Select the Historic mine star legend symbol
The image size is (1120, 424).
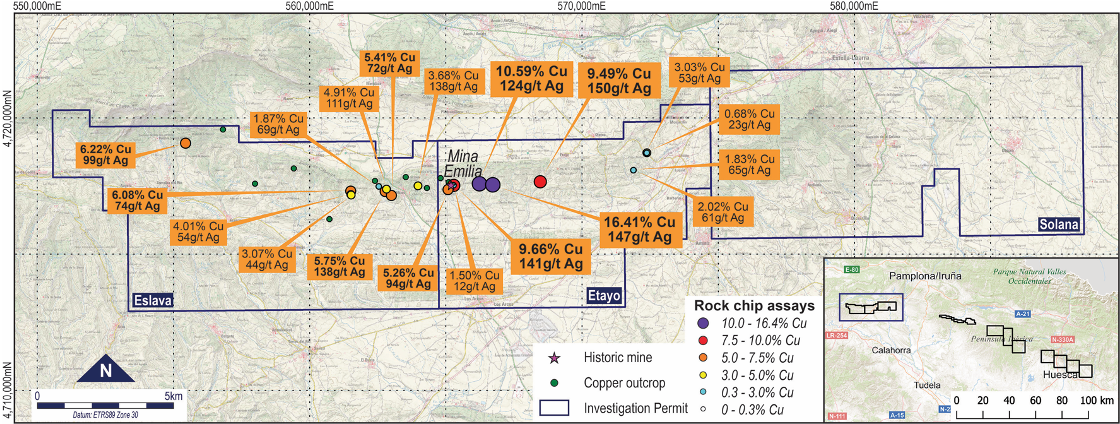tap(554, 357)
